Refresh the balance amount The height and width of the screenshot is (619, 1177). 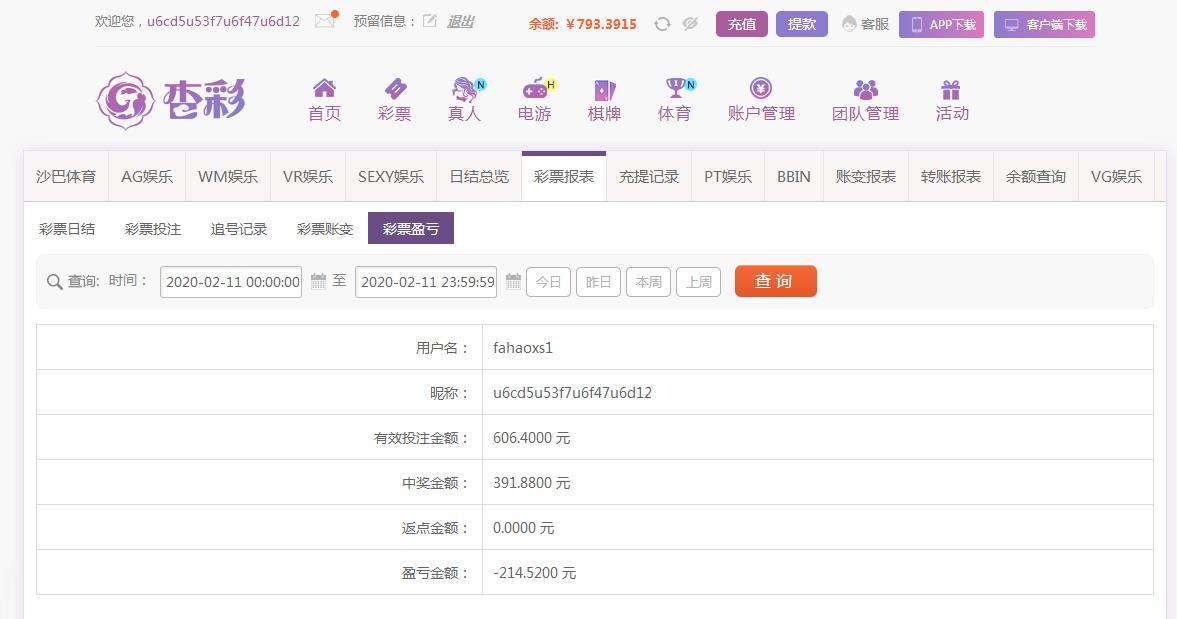point(662,24)
